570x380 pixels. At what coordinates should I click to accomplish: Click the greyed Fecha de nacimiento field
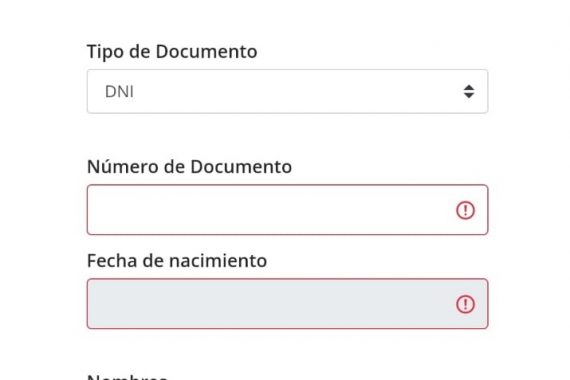[287, 304]
